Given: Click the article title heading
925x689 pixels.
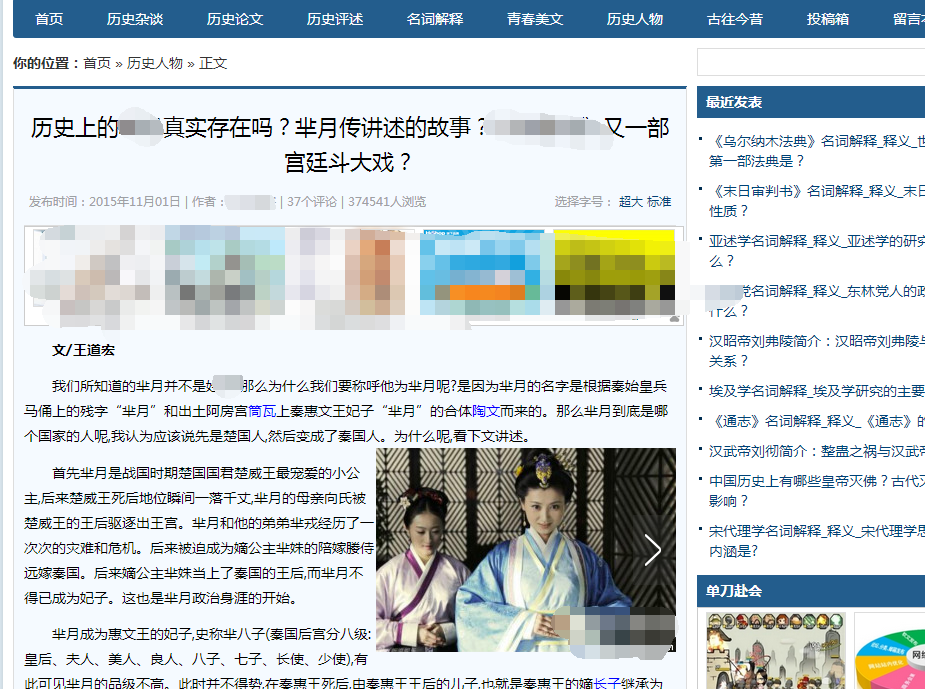Looking at the screenshot, I should (349, 145).
